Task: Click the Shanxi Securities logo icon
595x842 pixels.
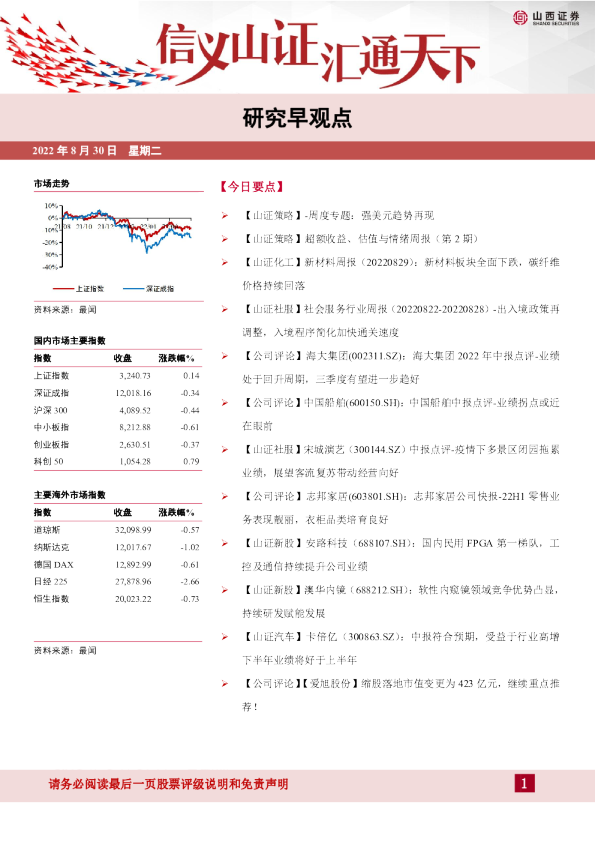Action: [x=520, y=18]
